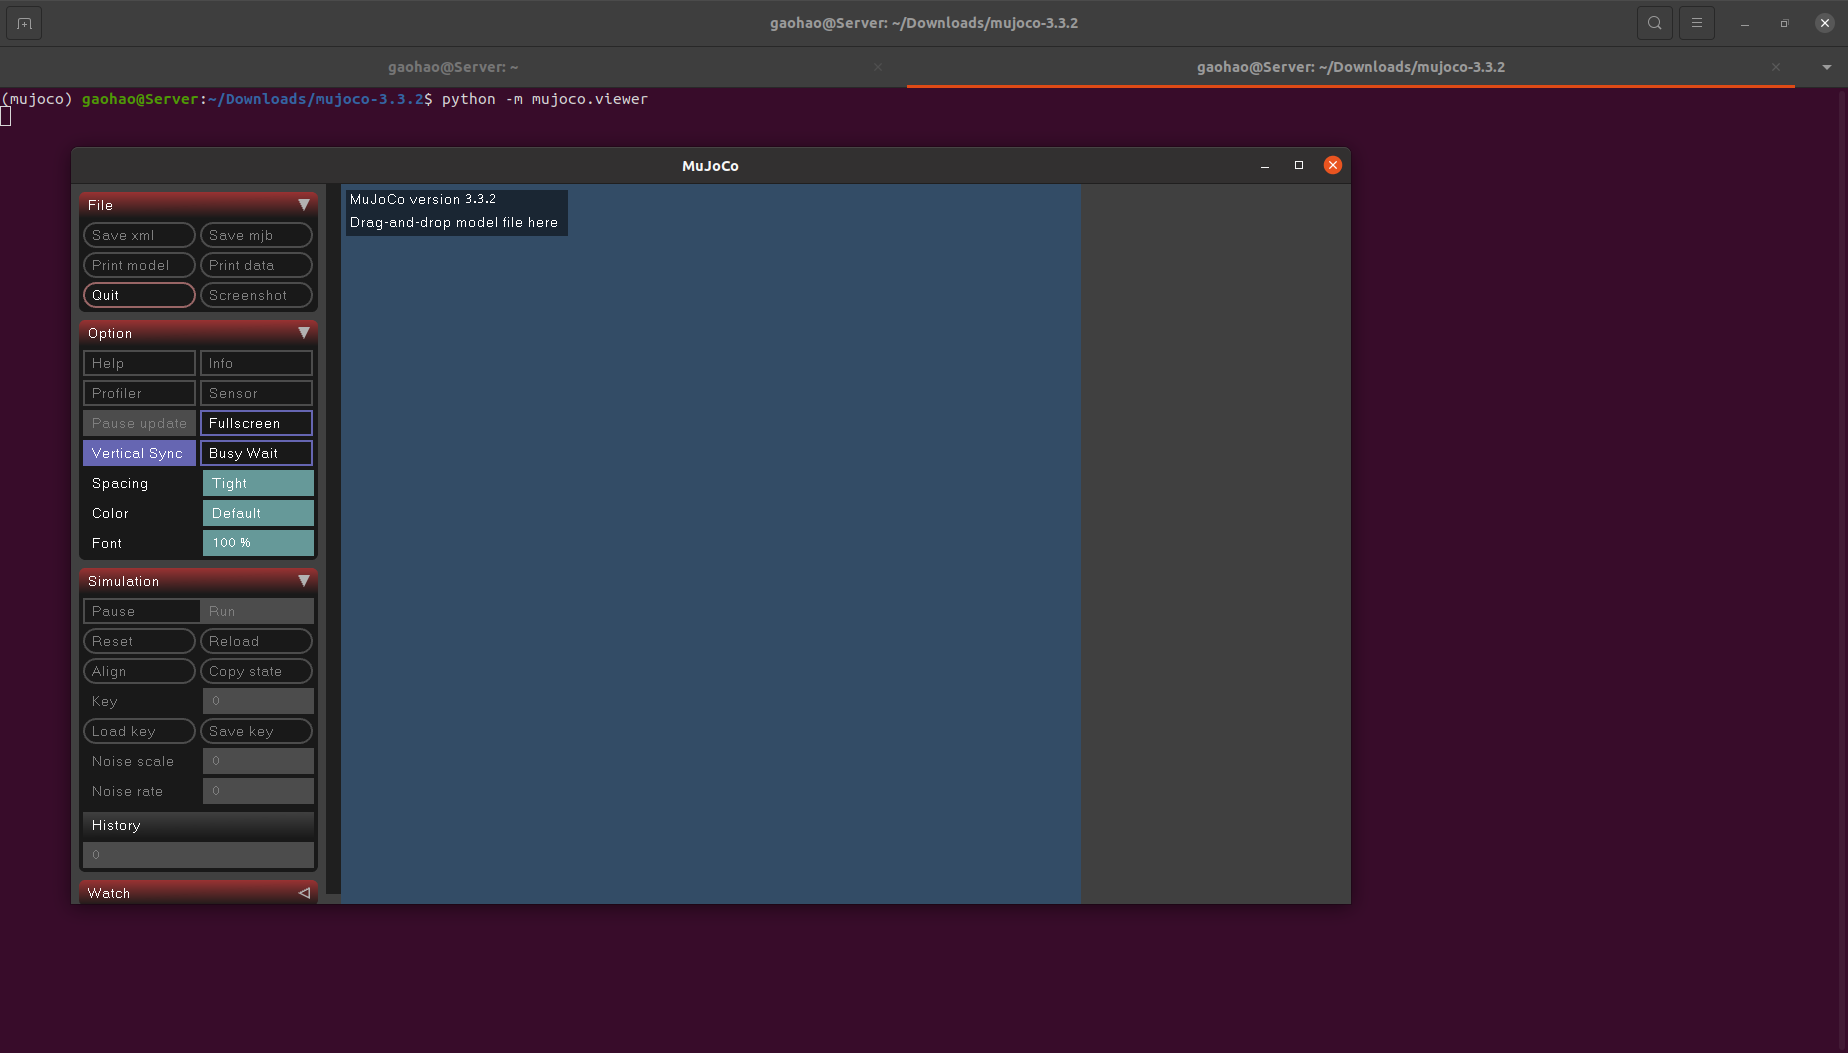The height and width of the screenshot is (1053, 1848).
Task: Restore the terminal window size
Action: pos(1785,23)
